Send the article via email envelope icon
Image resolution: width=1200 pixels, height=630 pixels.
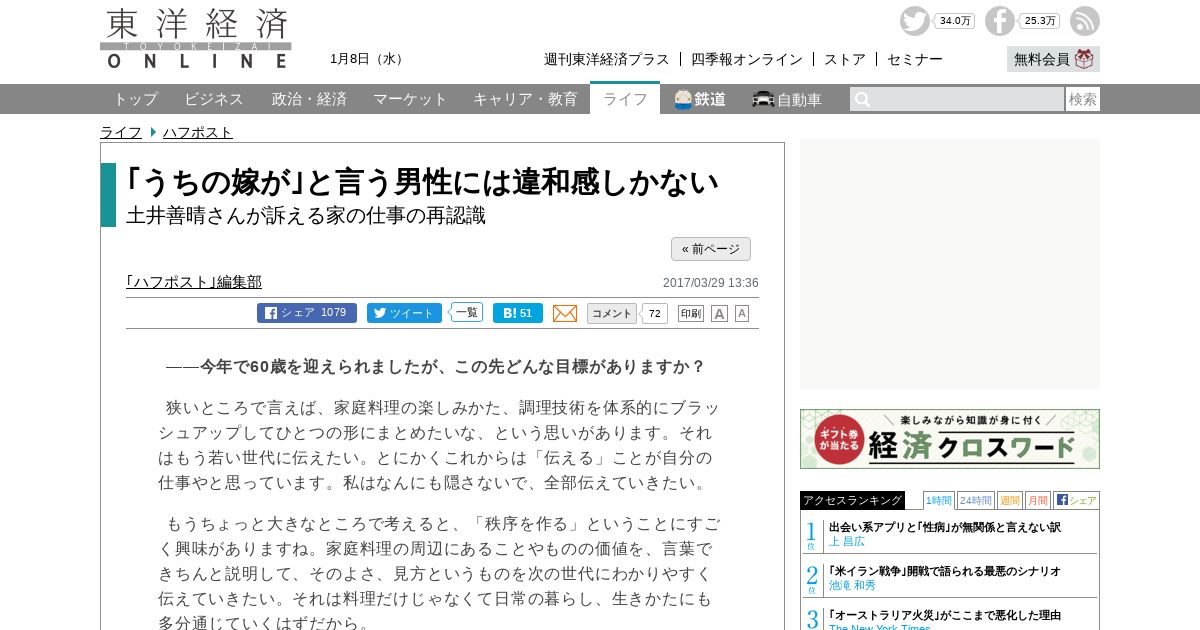click(565, 313)
